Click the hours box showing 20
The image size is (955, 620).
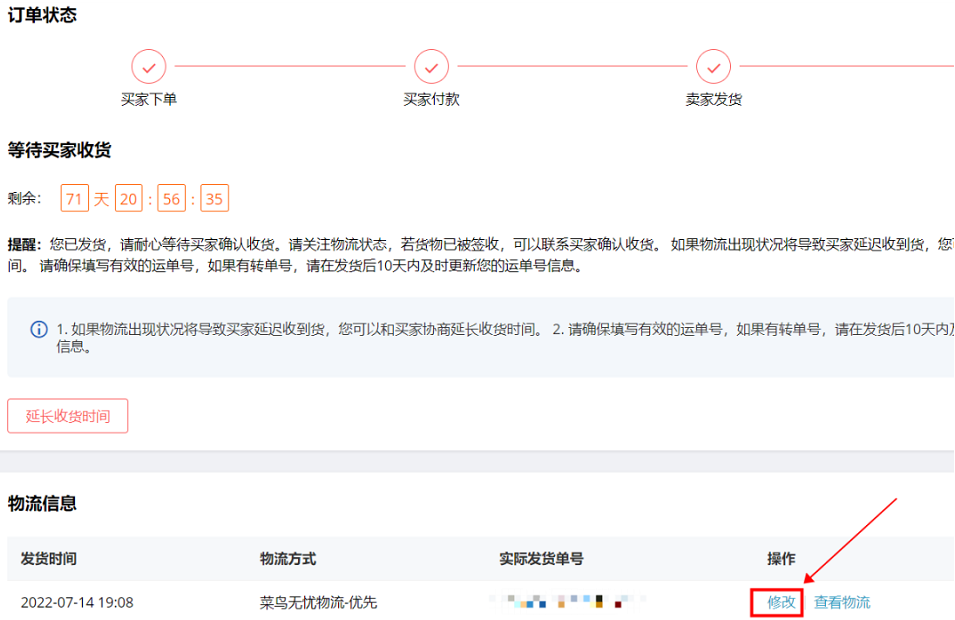tap(129, 199)
